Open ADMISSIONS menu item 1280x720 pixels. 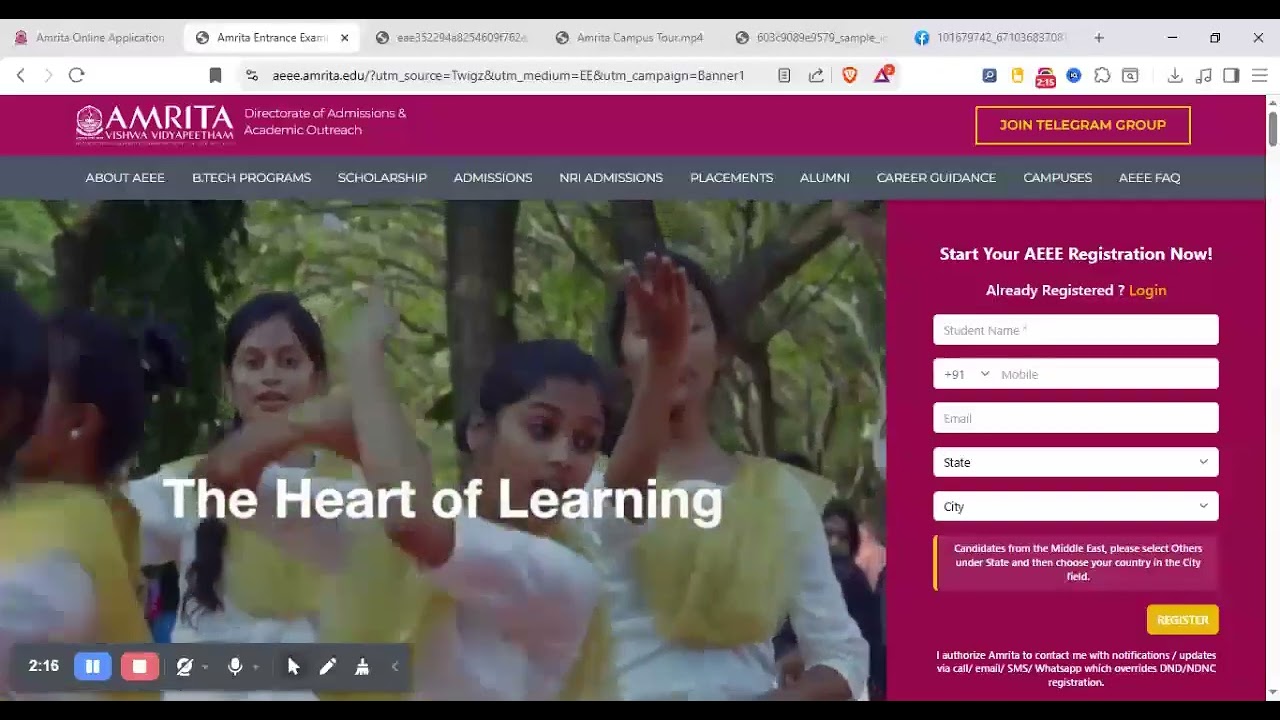coord(493,177)
